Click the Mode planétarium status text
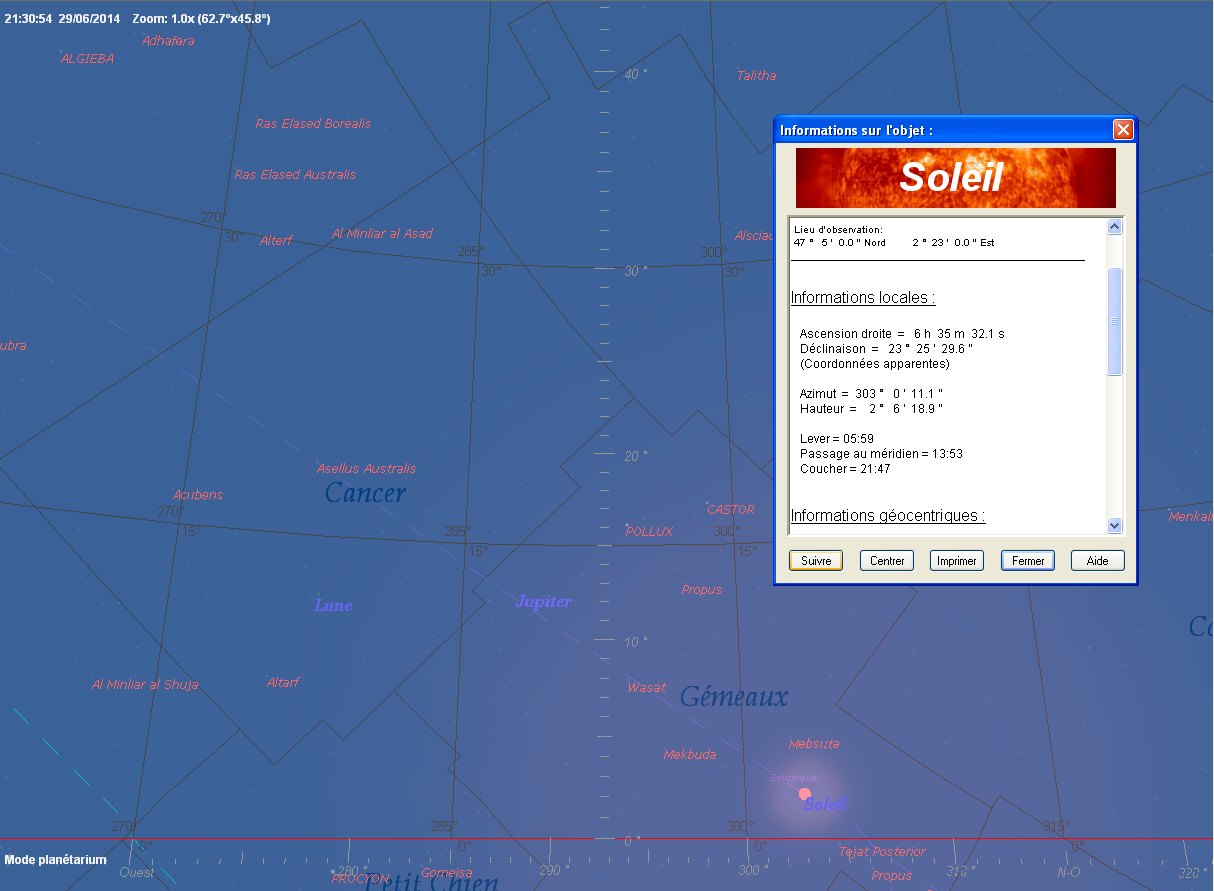This screenshot has height=891, width=1214. tap(55, 860)
